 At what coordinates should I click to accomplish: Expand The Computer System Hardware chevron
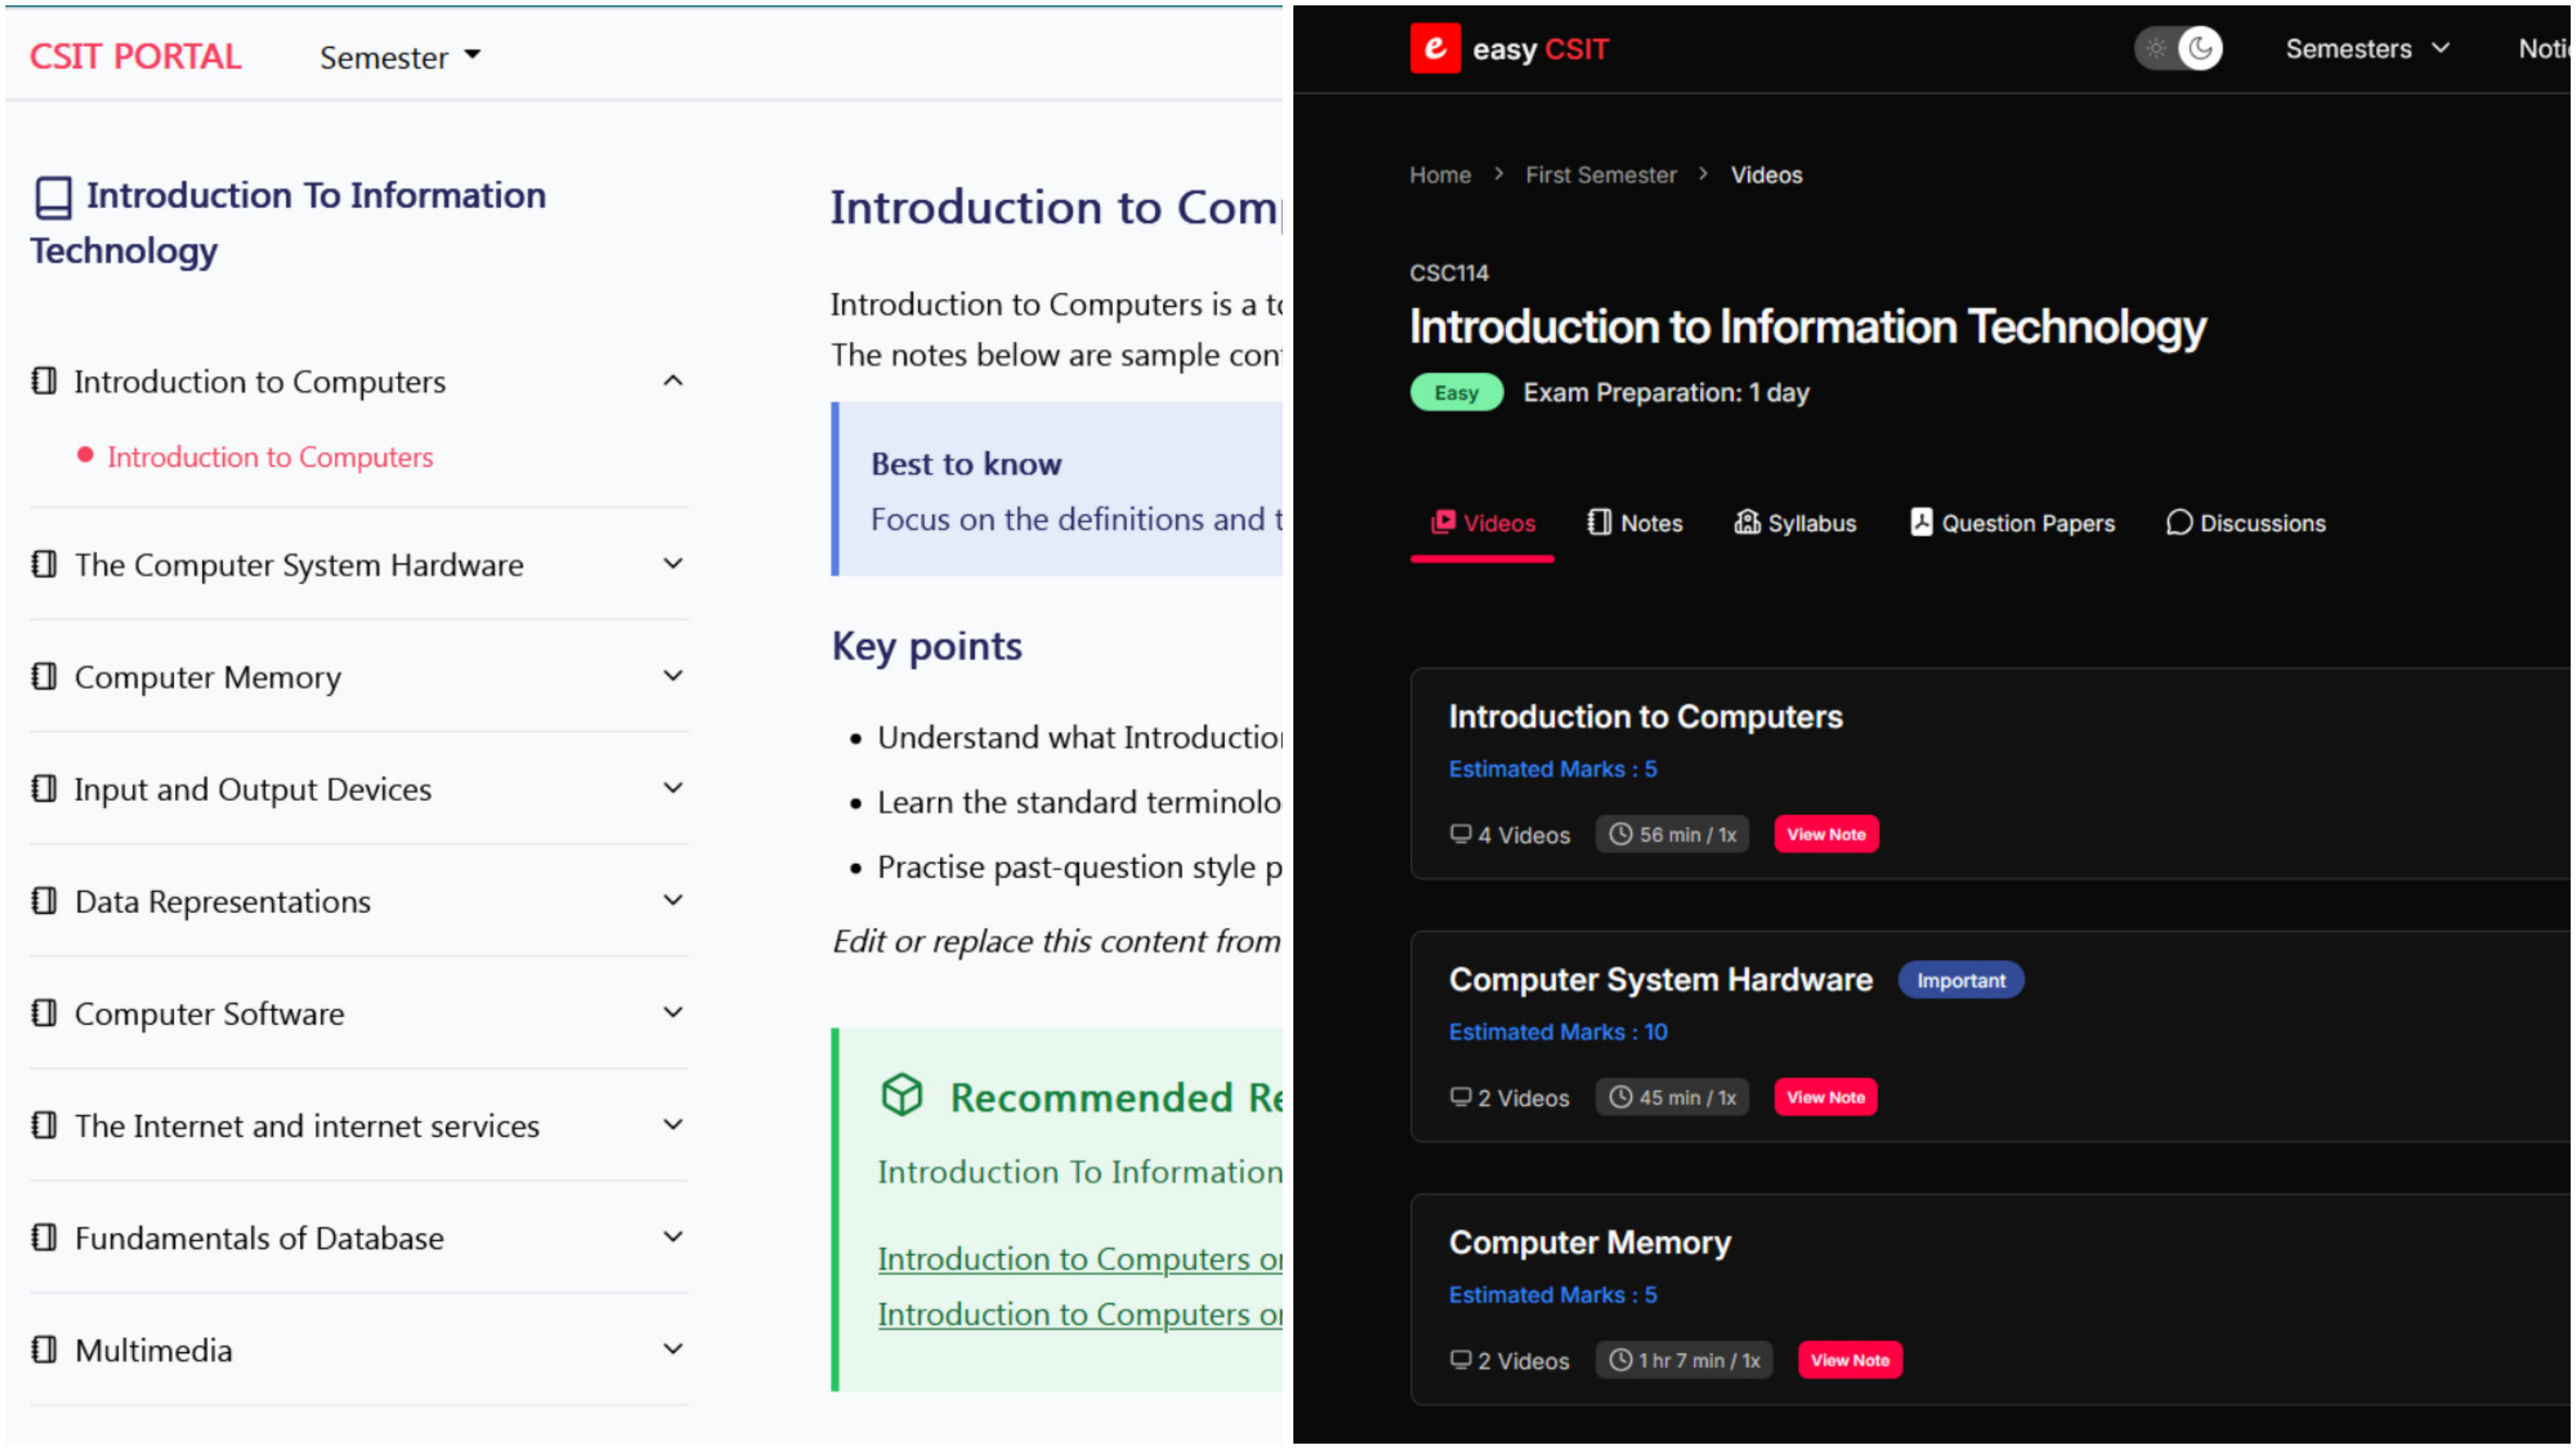(x=673, y=564)
